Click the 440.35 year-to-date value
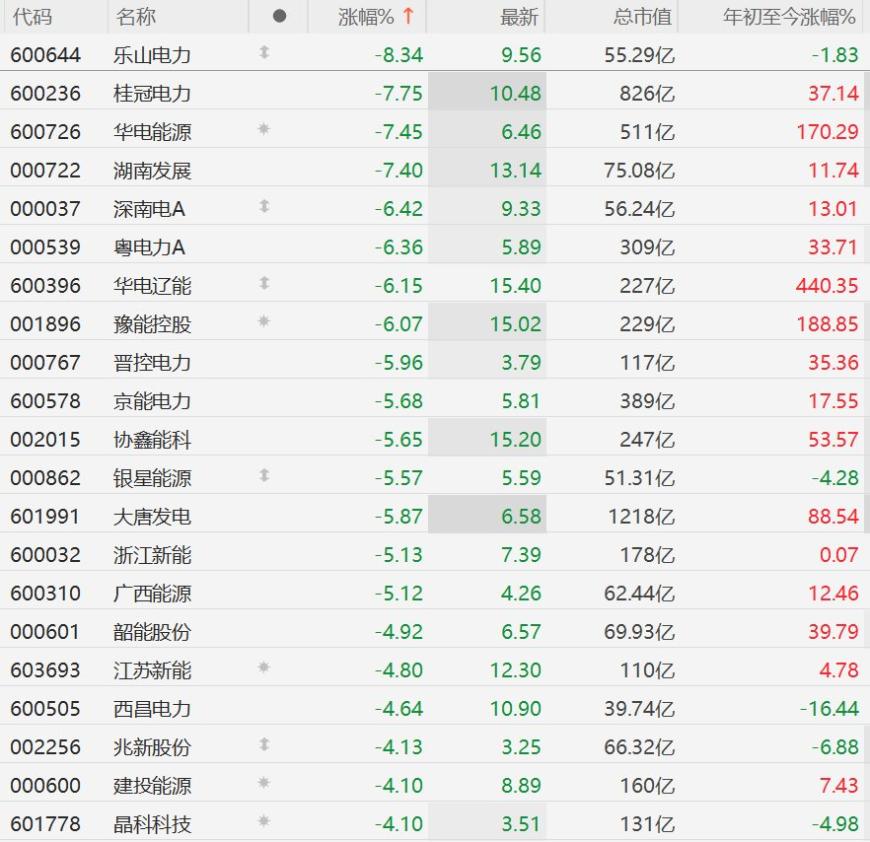This screenshot has height=842, width=870. pos(827,286)
